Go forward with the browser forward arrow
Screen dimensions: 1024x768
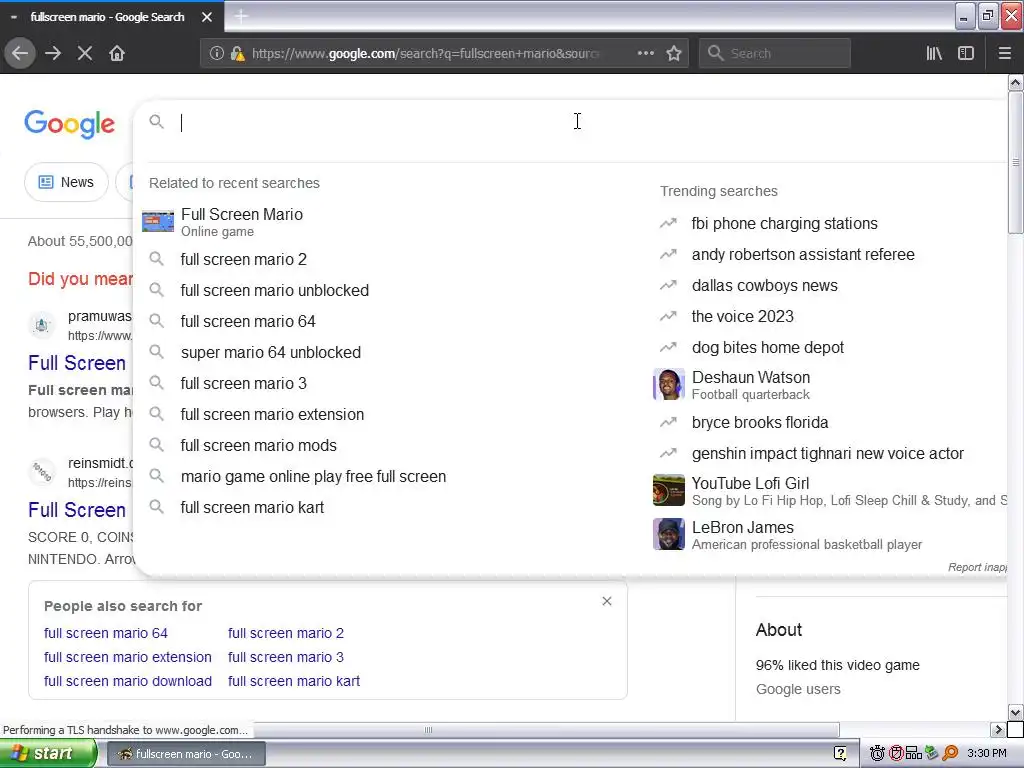[53, 54]
